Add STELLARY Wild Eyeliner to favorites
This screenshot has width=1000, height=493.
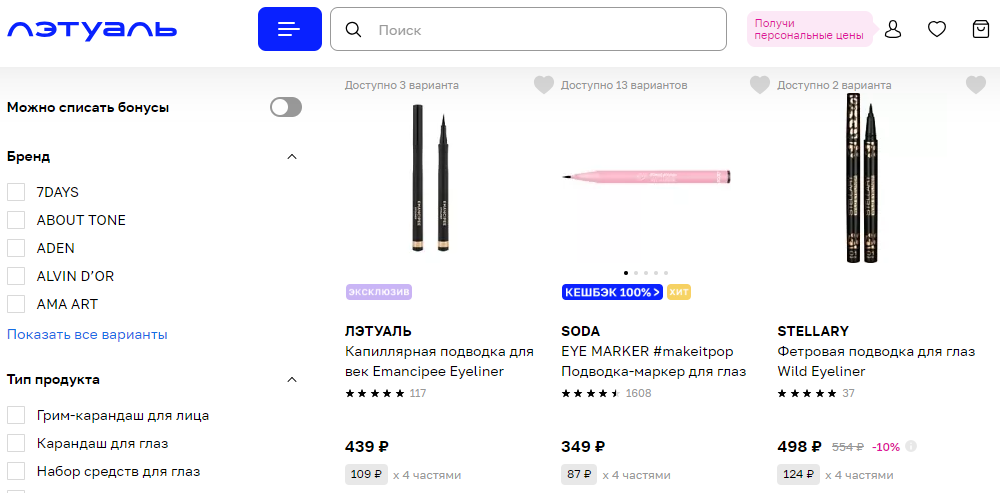pyautogui.click(x=976, y=85)
